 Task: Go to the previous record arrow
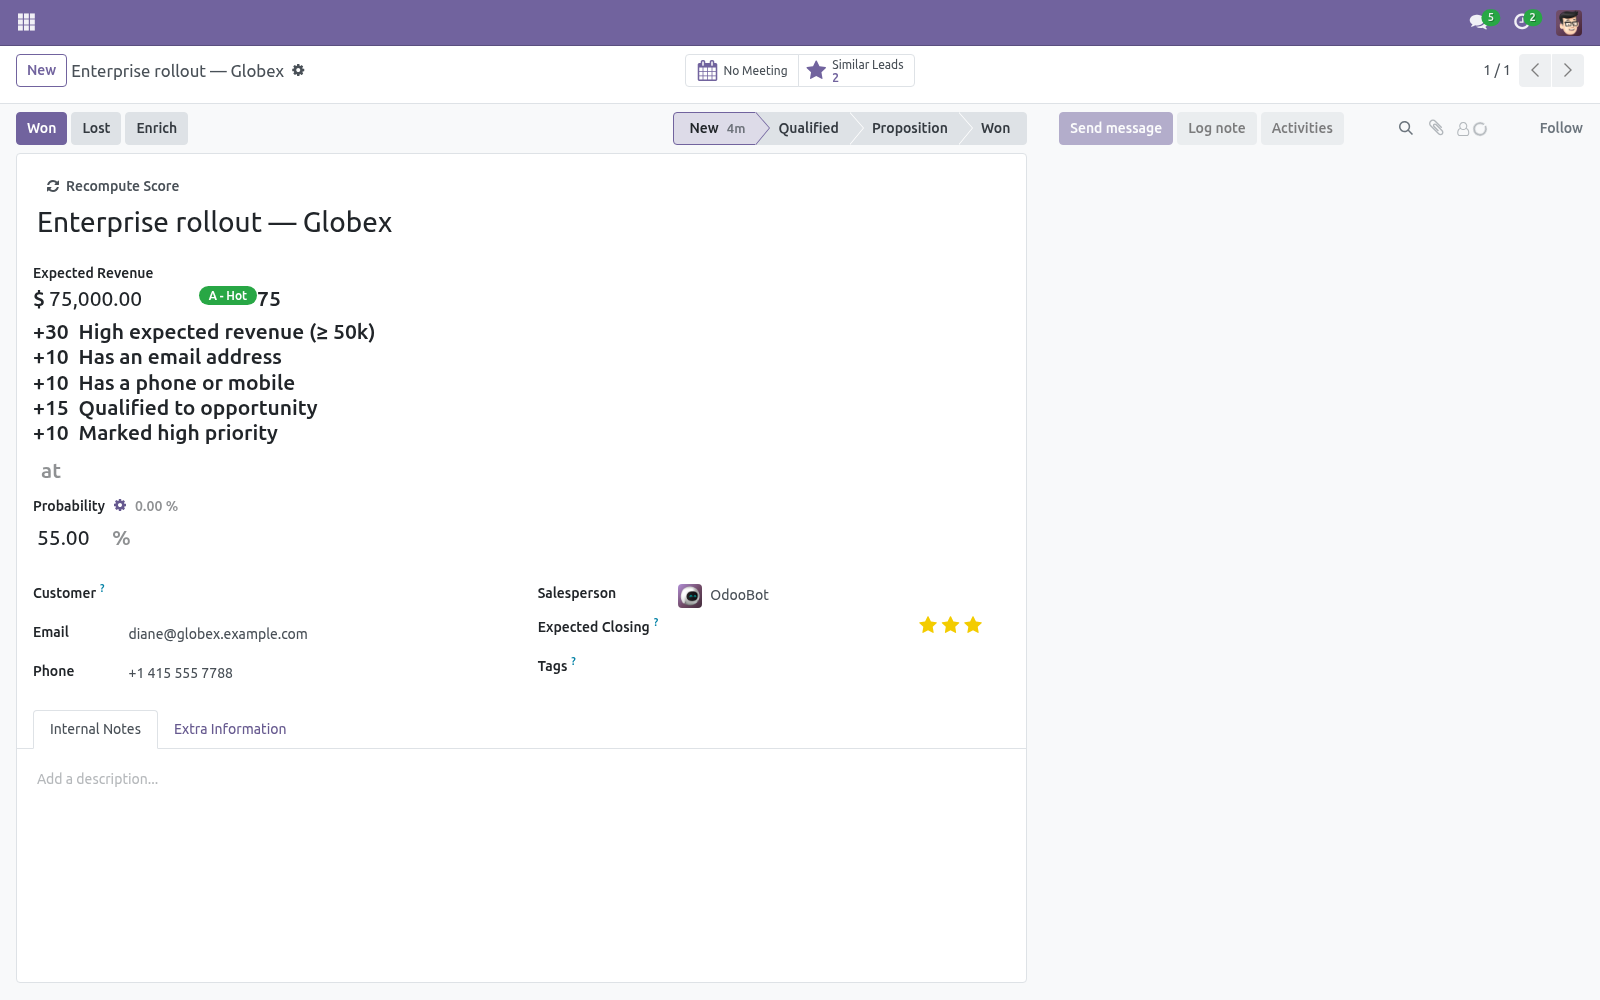pos(1535,70)
